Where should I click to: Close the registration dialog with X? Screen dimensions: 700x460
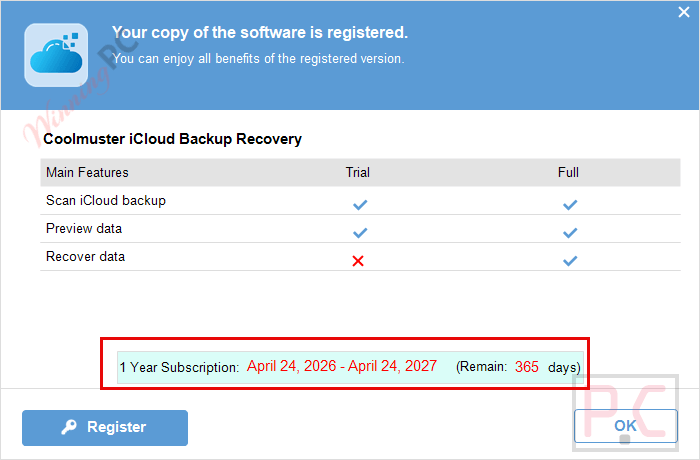(x=683, y=12)
